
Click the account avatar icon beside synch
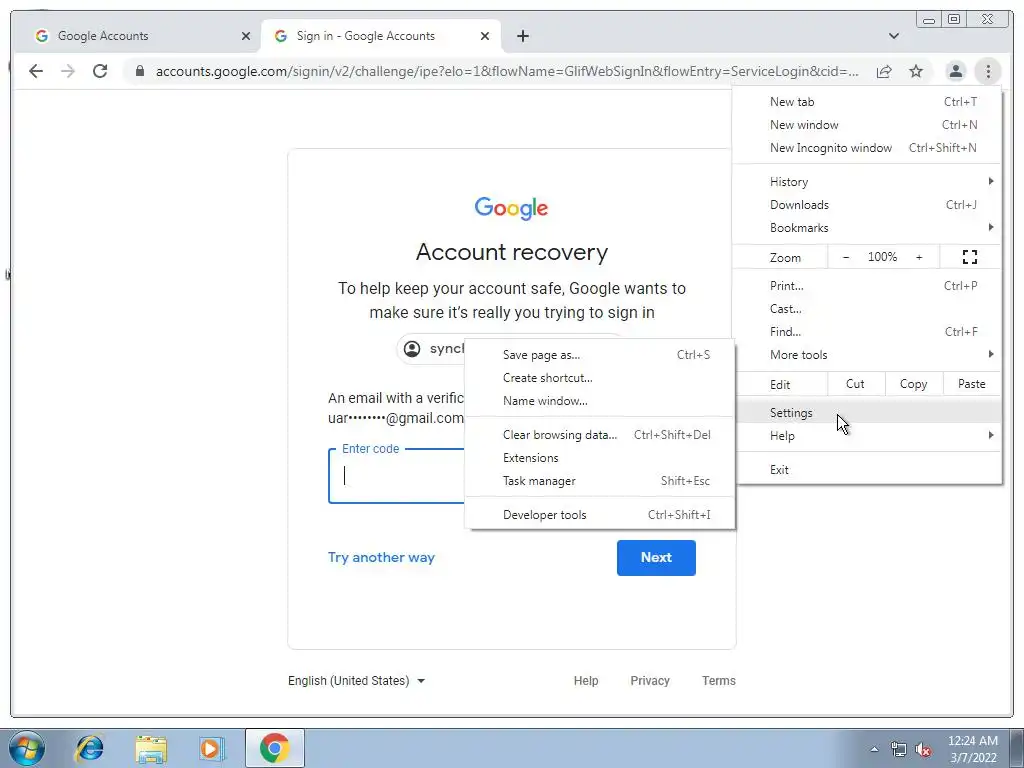coord(412,349)
